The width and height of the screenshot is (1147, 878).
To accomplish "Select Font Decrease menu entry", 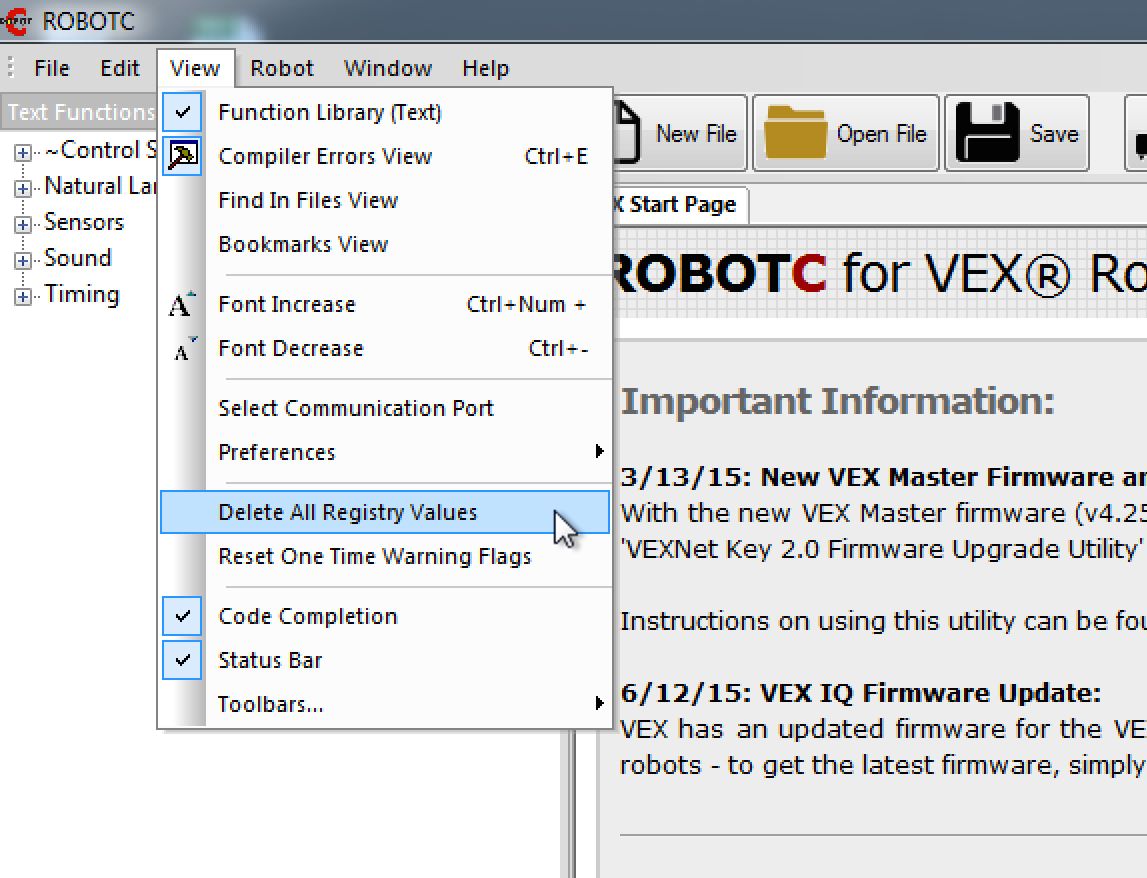I will pos(386,348).
